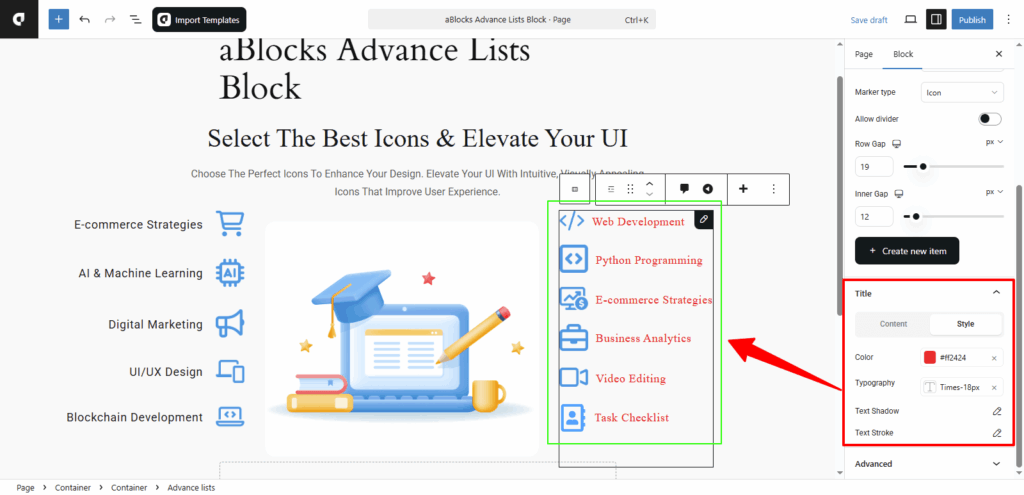Click the Inner Gap responsive device icon

(899, 194)
